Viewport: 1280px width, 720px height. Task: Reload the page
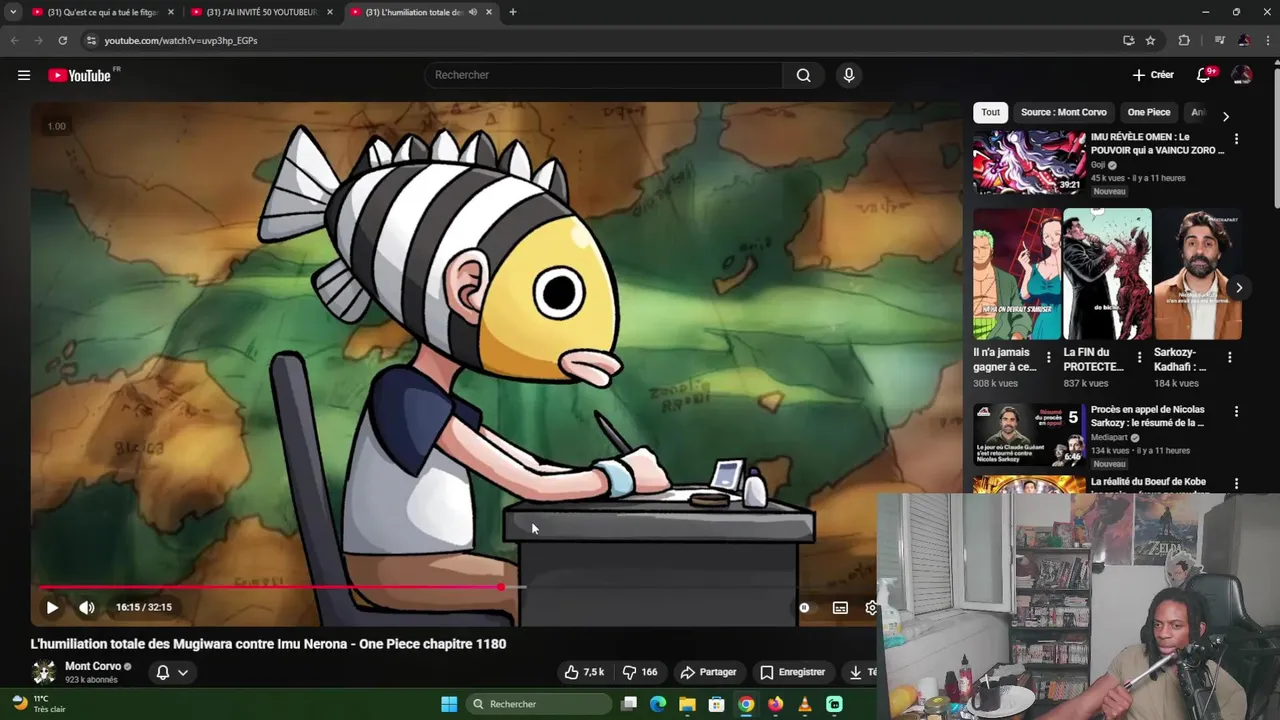click(x=62, y=40)
